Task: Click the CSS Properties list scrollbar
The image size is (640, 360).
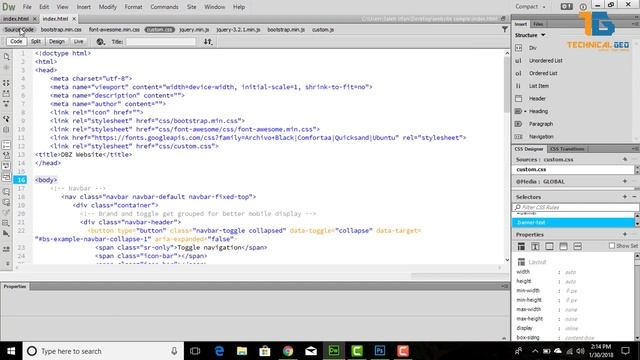Action: click(x=637, y=296)
